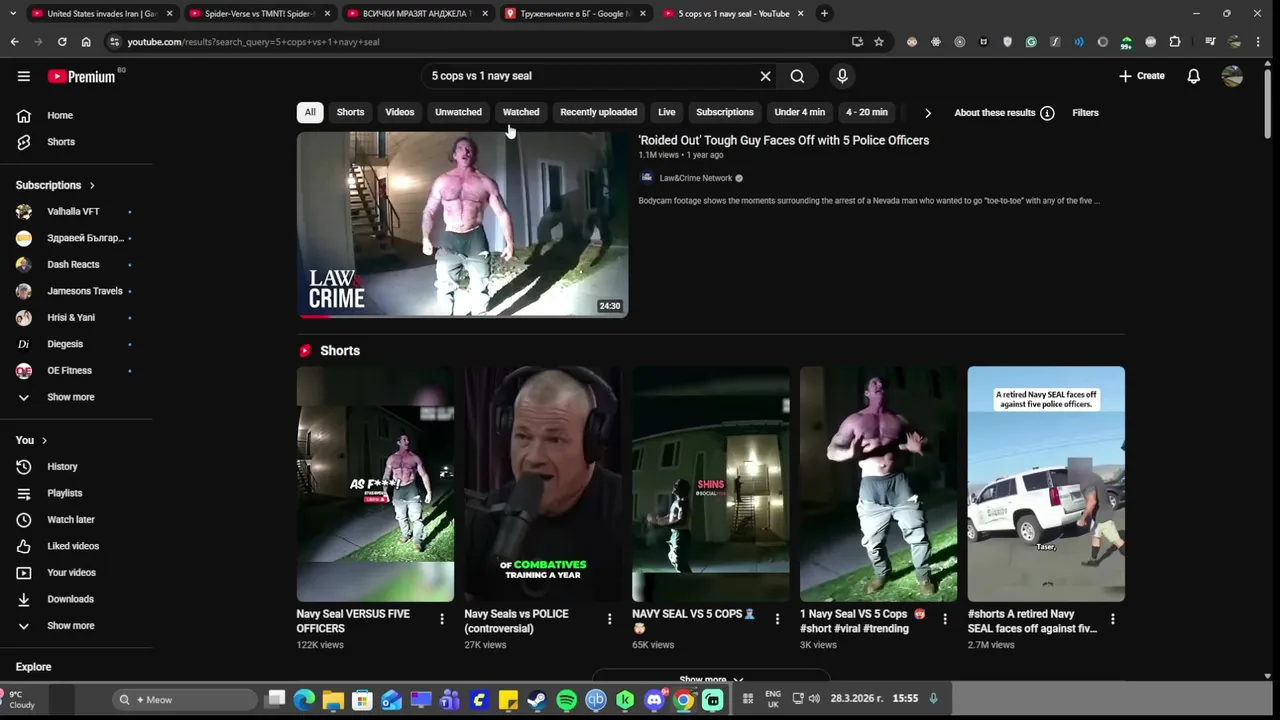Viewport: 1280px width, 720px height.
Task: Open Grammarly extension icon
Action: point(1031,42)
